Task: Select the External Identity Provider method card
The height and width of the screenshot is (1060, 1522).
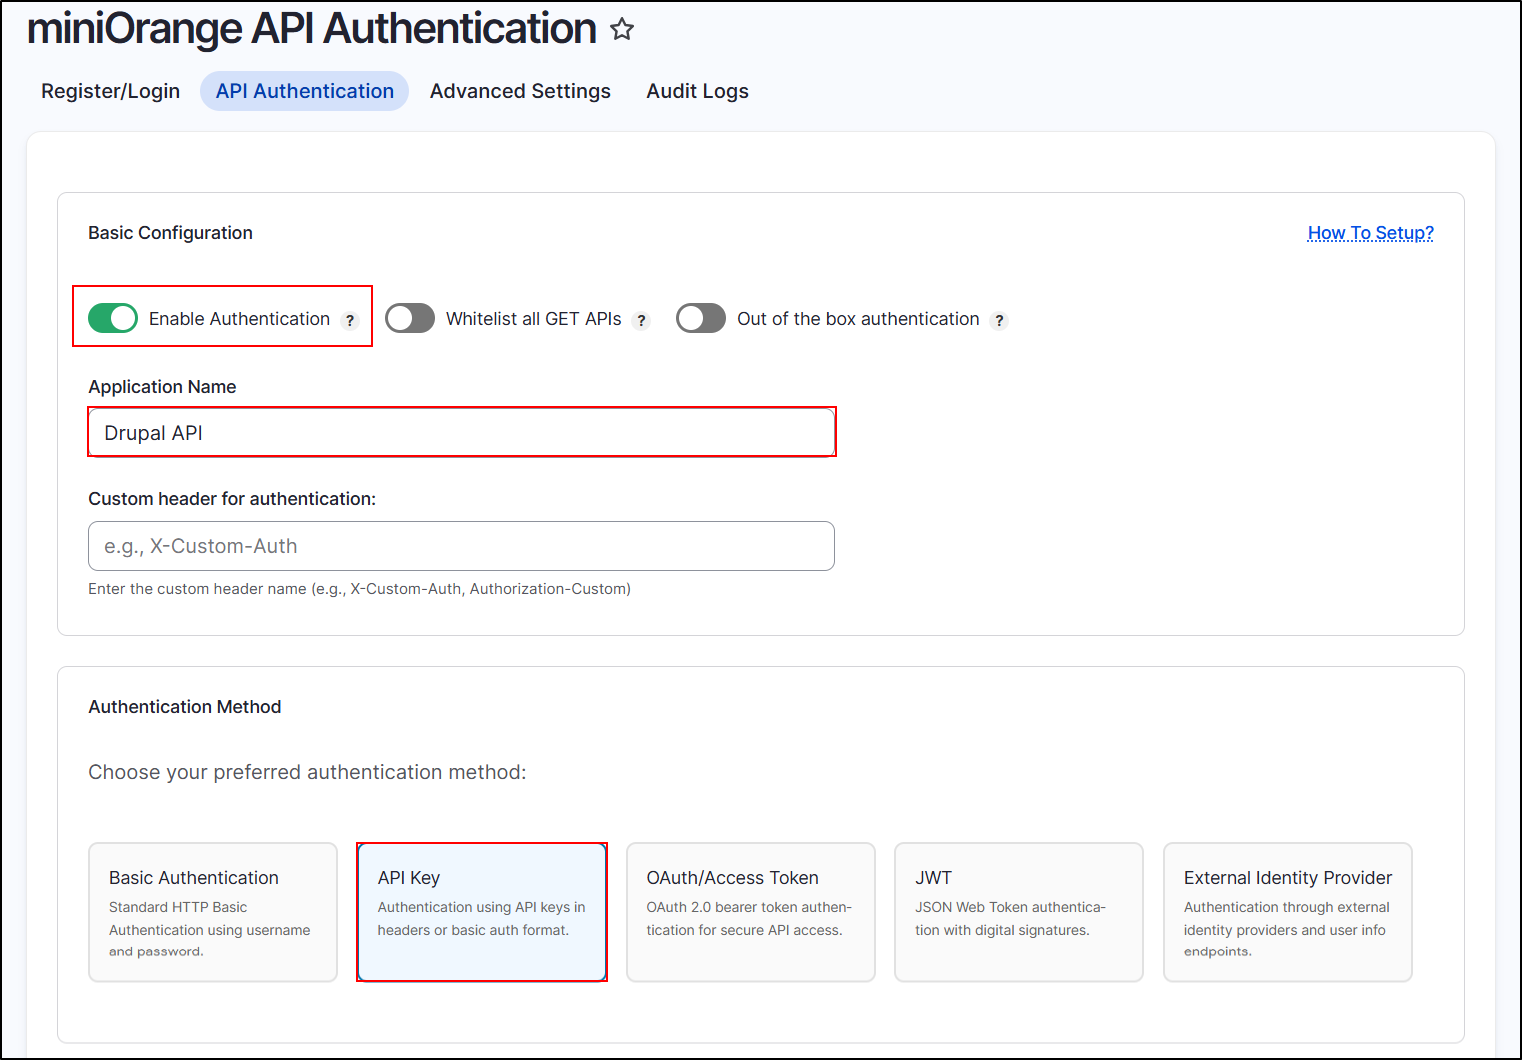Action: click(1287, 911)
